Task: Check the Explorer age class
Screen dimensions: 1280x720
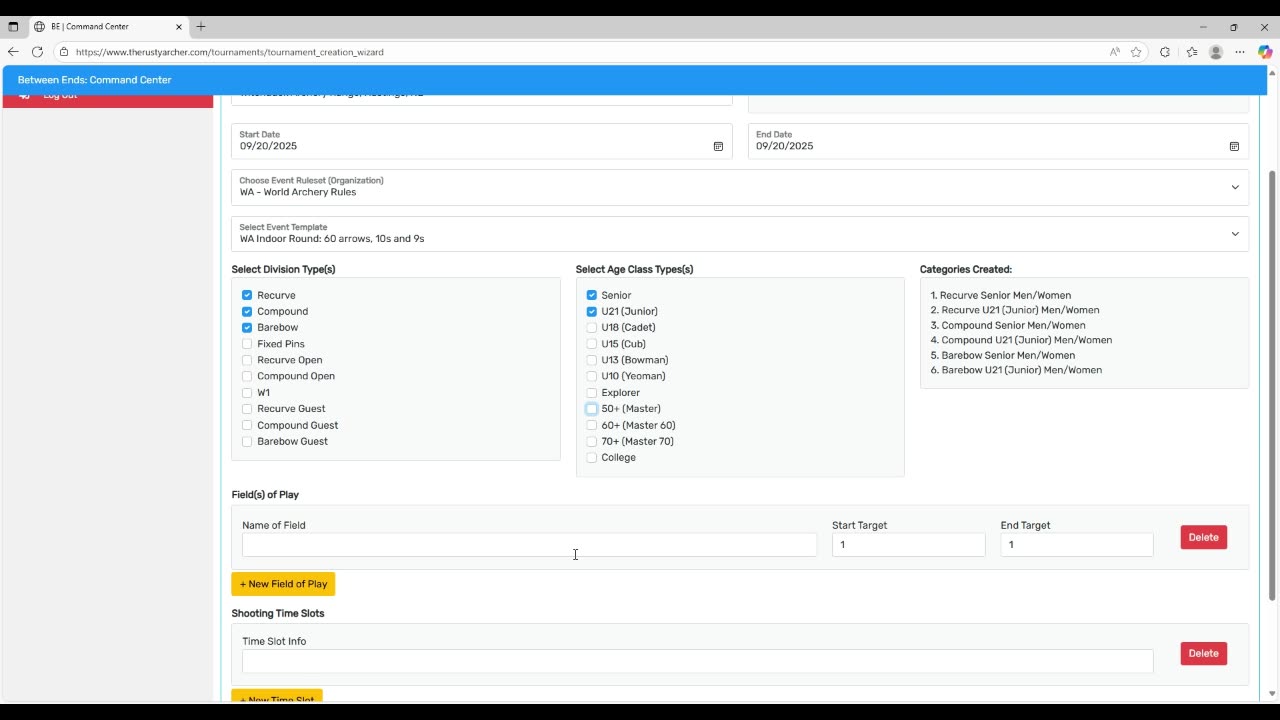Action: [591, 392]
